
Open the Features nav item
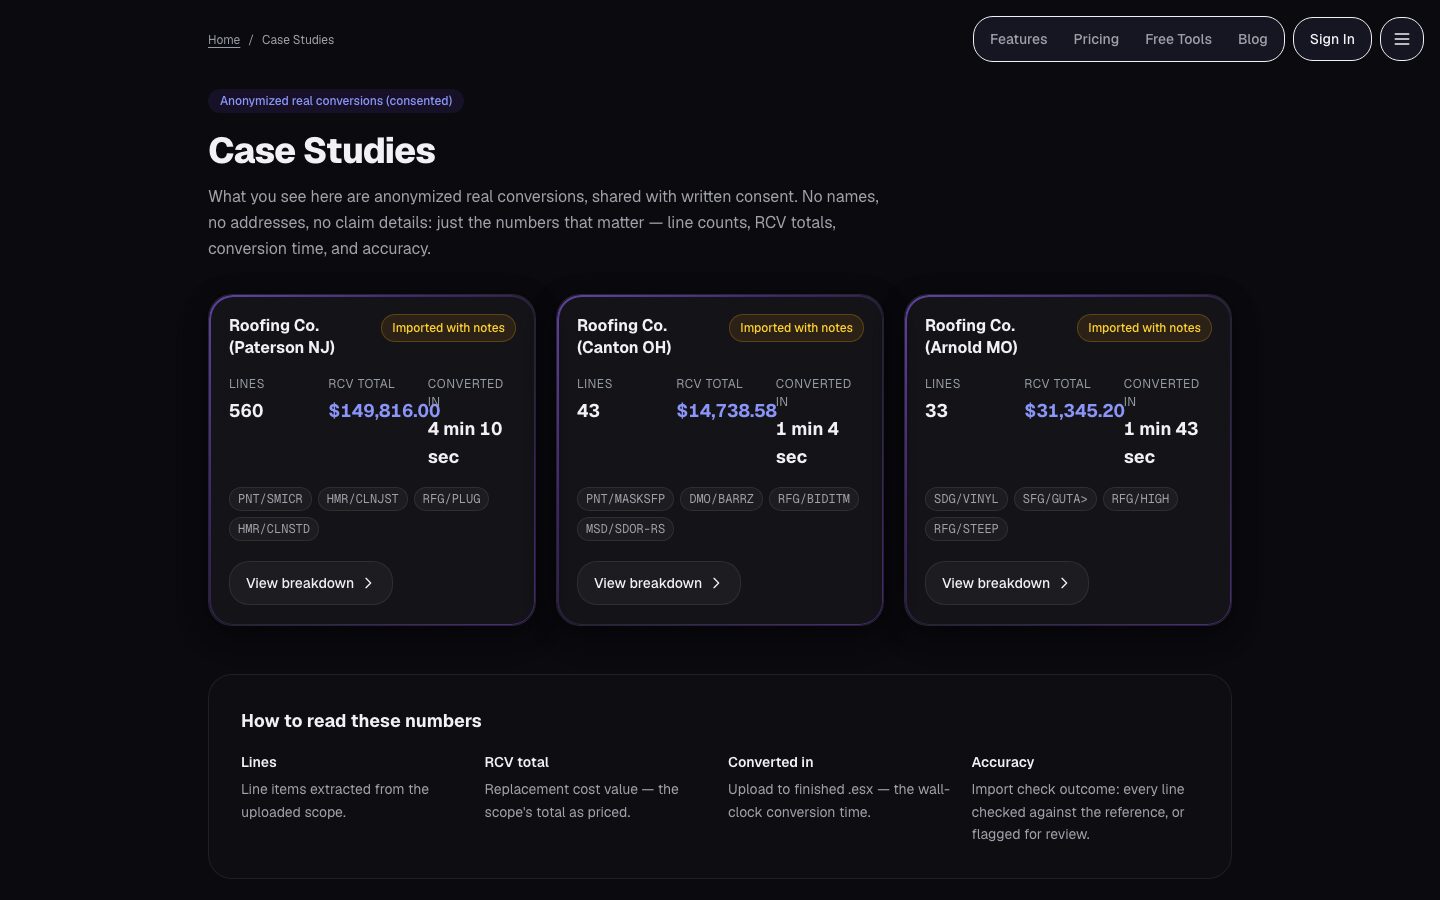coord(1018,39)
